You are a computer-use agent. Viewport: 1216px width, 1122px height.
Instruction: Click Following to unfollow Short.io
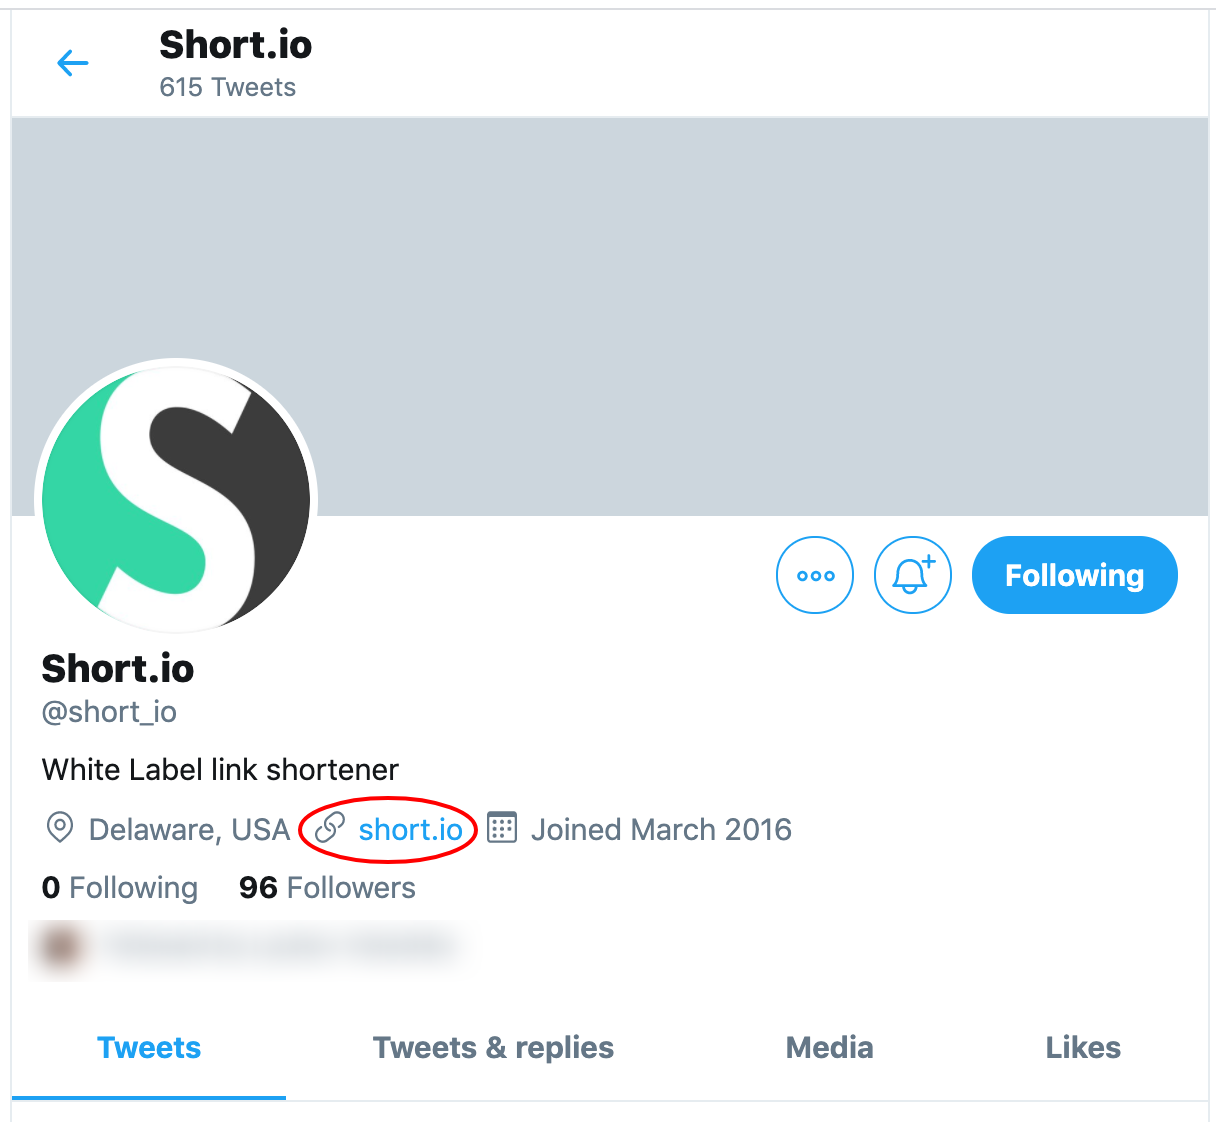click(x=1074, y=575)
